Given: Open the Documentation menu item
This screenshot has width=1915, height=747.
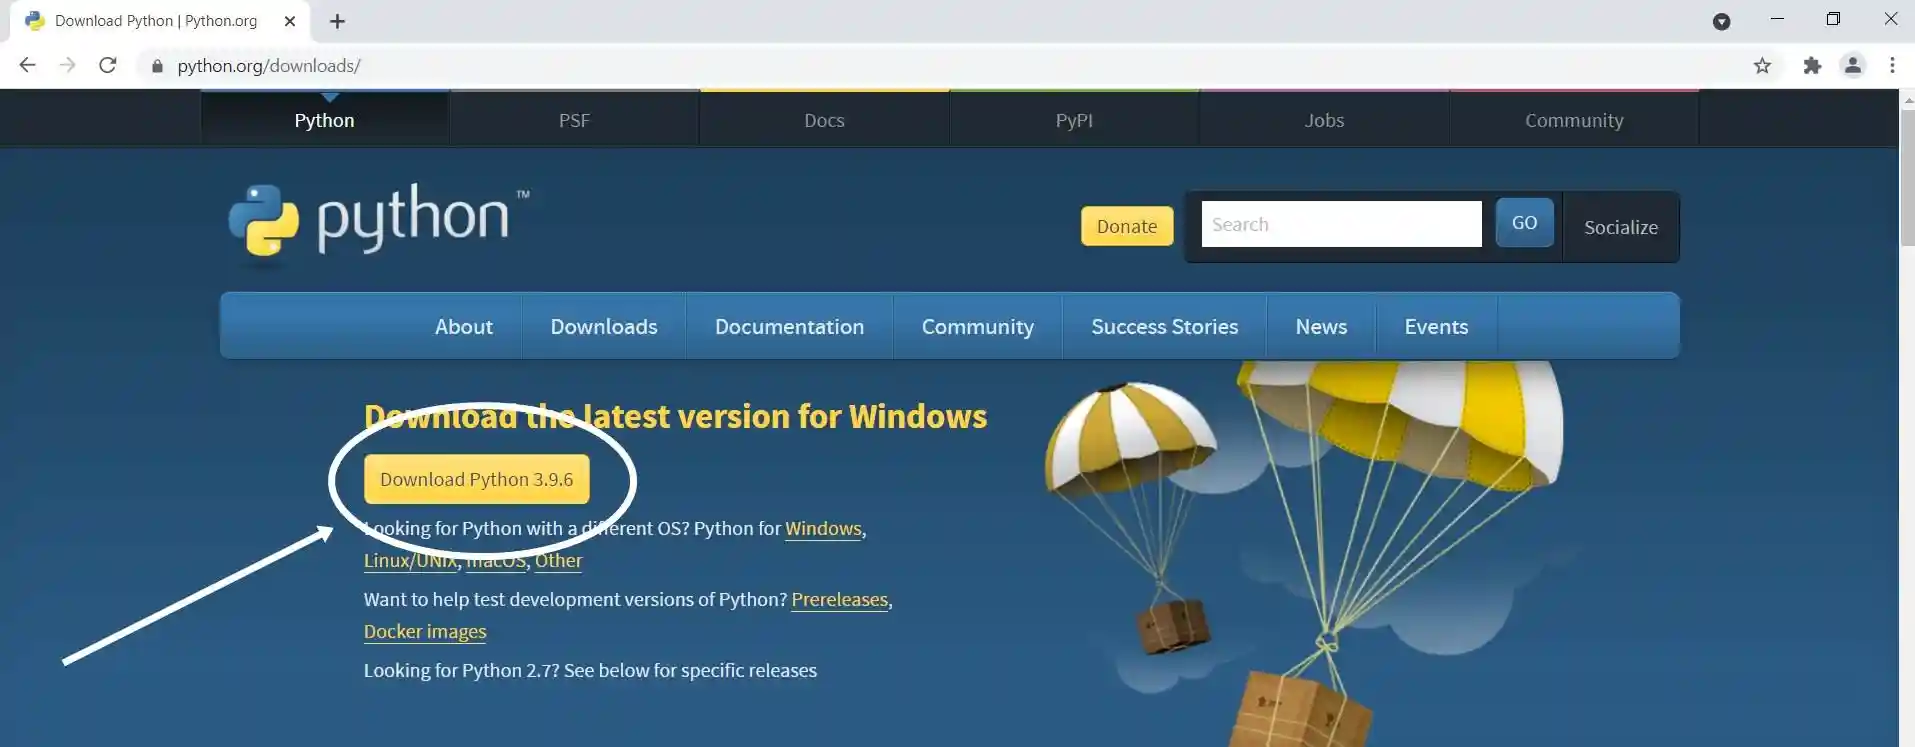Looking at the screenshot, I should (x=789, y=327).
